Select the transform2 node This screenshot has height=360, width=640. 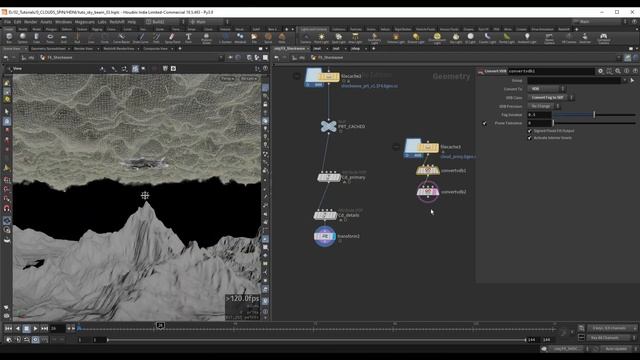[324, 236]
